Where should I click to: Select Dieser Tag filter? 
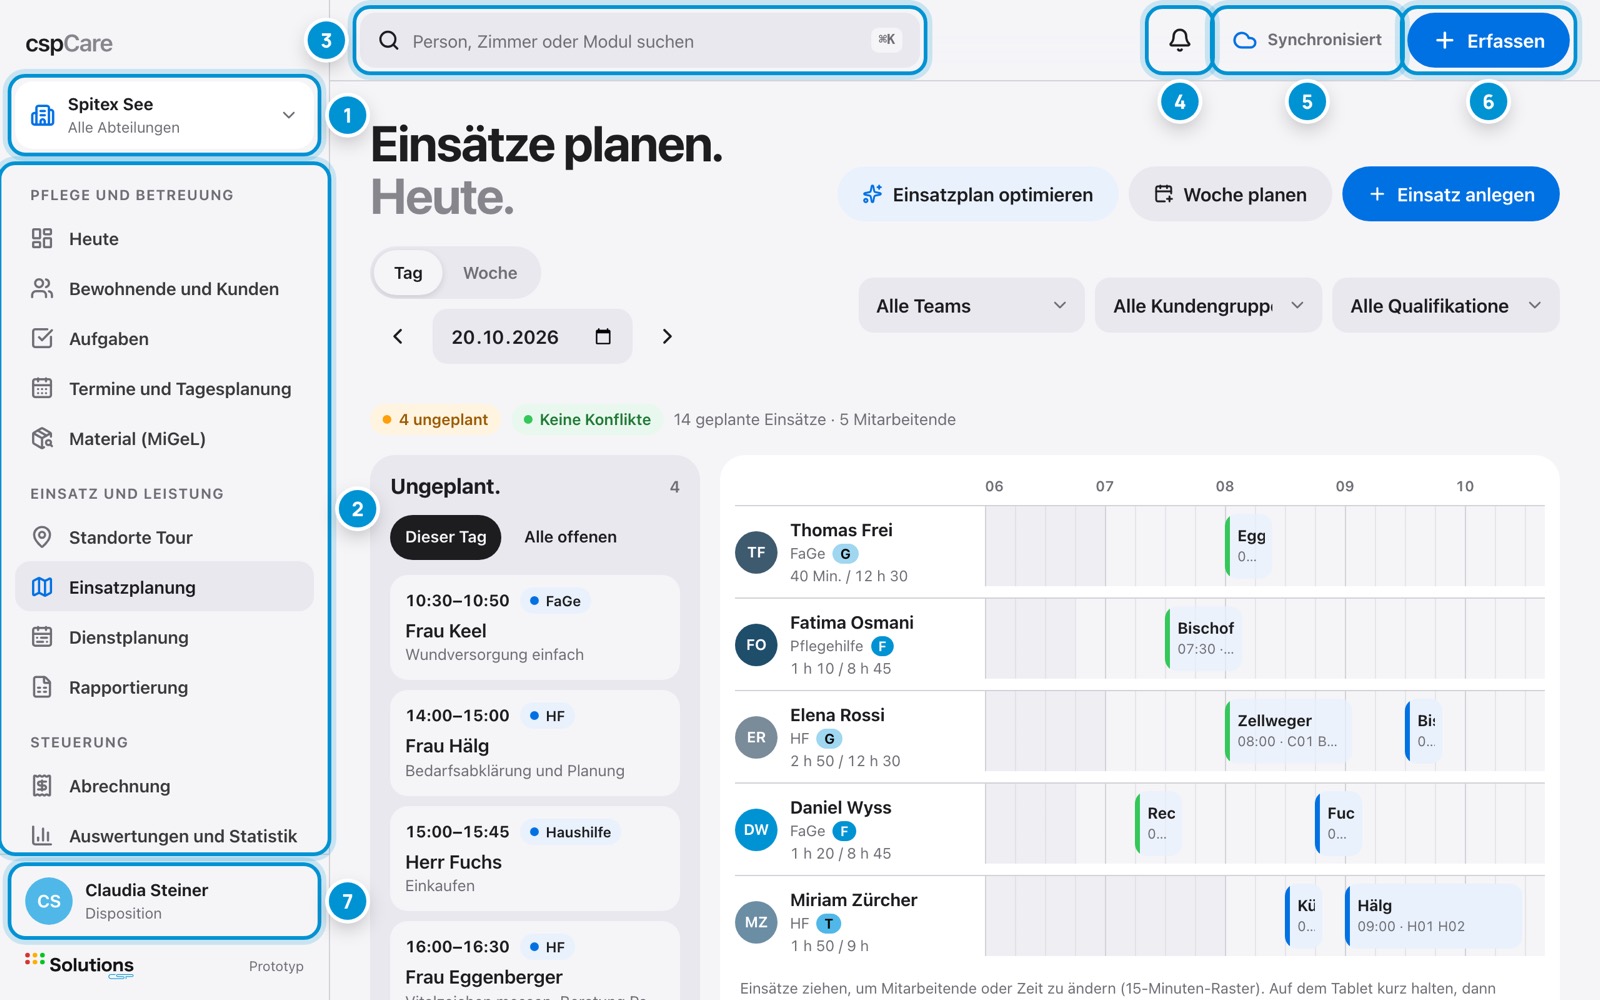coord(445,537)
